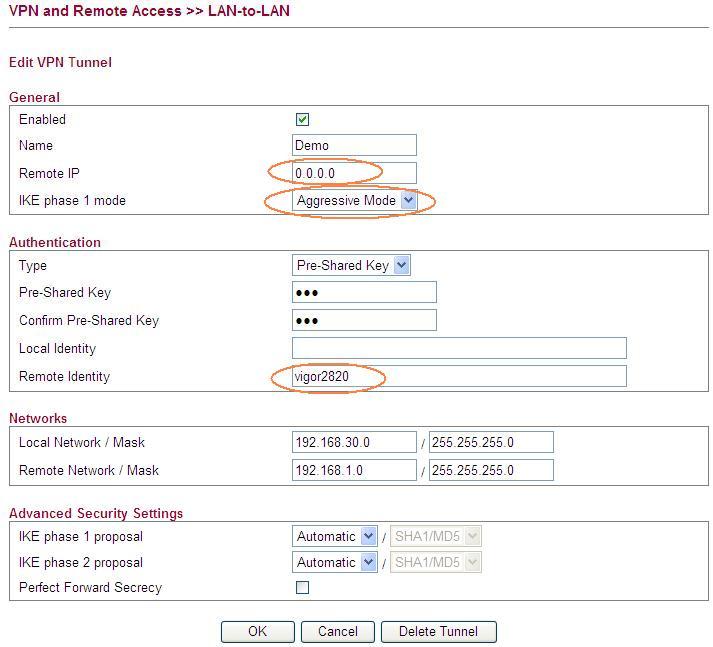This screenshot has width=713, height=647.
Task: Click disabled SHA1/MD5 dropdown for phase 1
Action: pyautogui.click(x=436, y=537)
